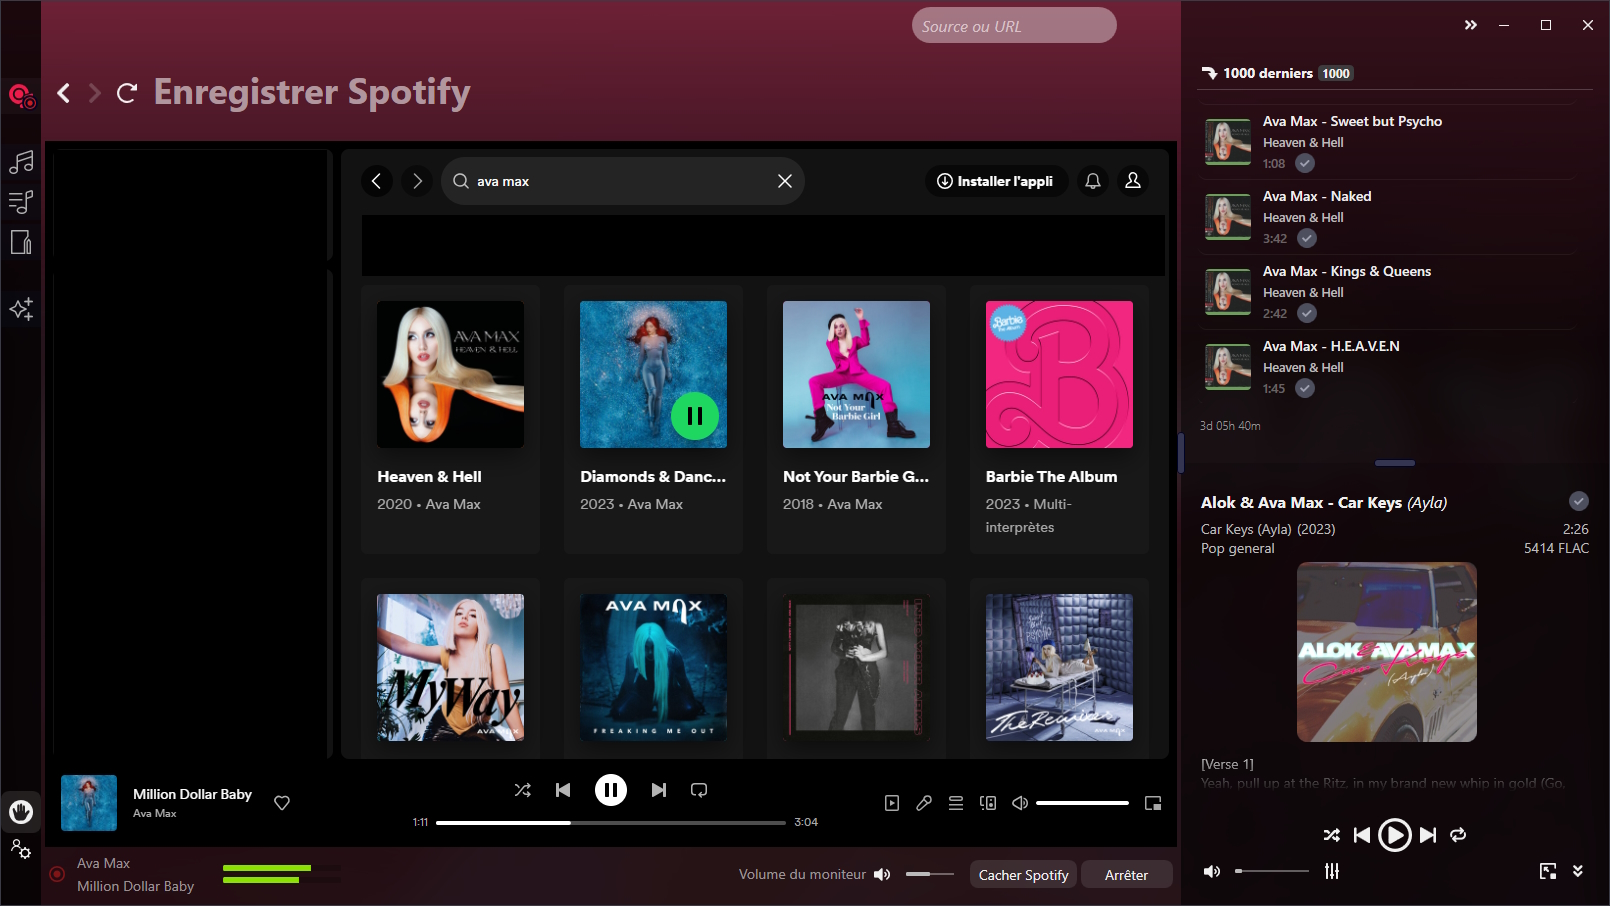The image size is (1610, 906).
Task: Show lyrics with the microphone icon
Action: 924,803
